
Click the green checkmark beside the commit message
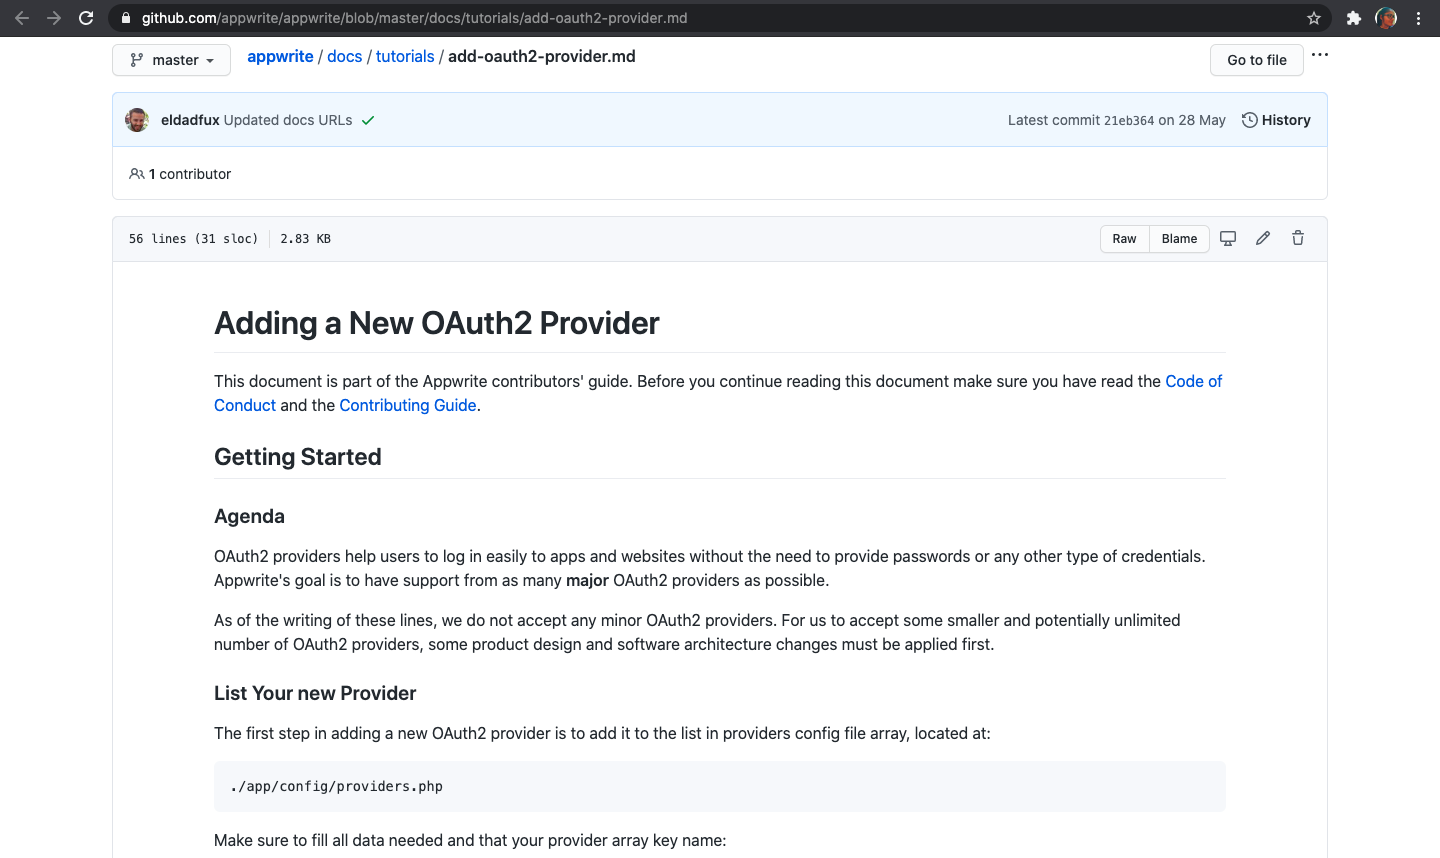tap(367, 119)
